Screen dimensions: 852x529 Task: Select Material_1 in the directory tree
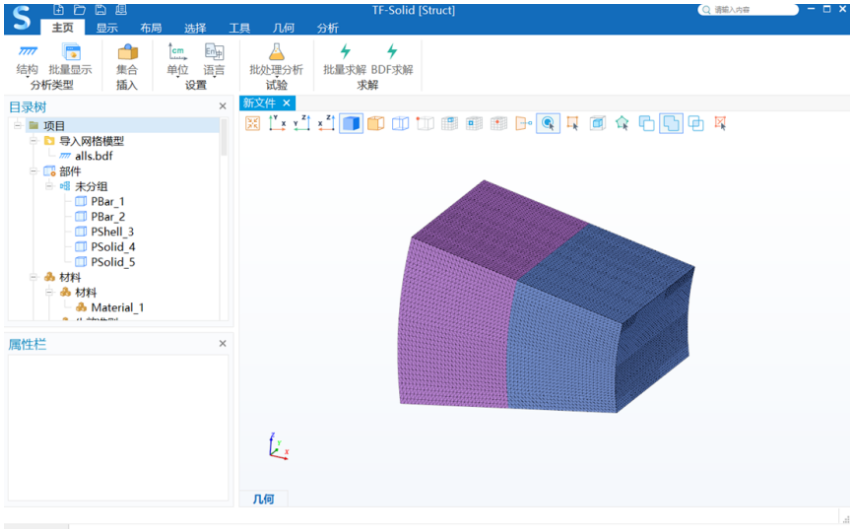pos(117,307)
